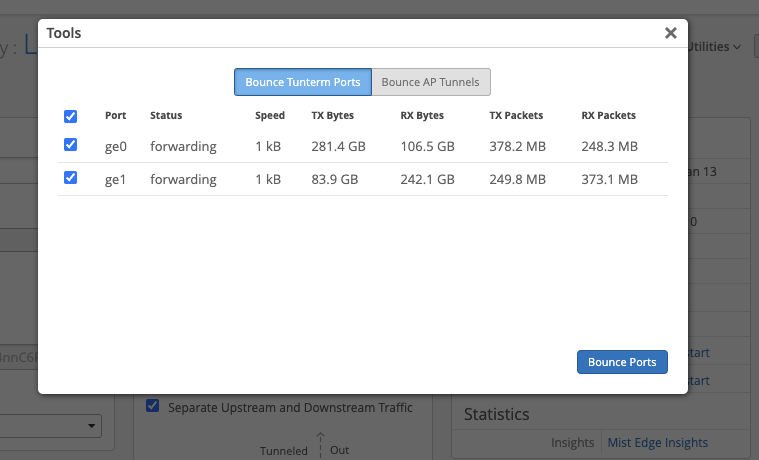Open the Mist Edge Insights link
759x460 pixels.
coord(657,442)
